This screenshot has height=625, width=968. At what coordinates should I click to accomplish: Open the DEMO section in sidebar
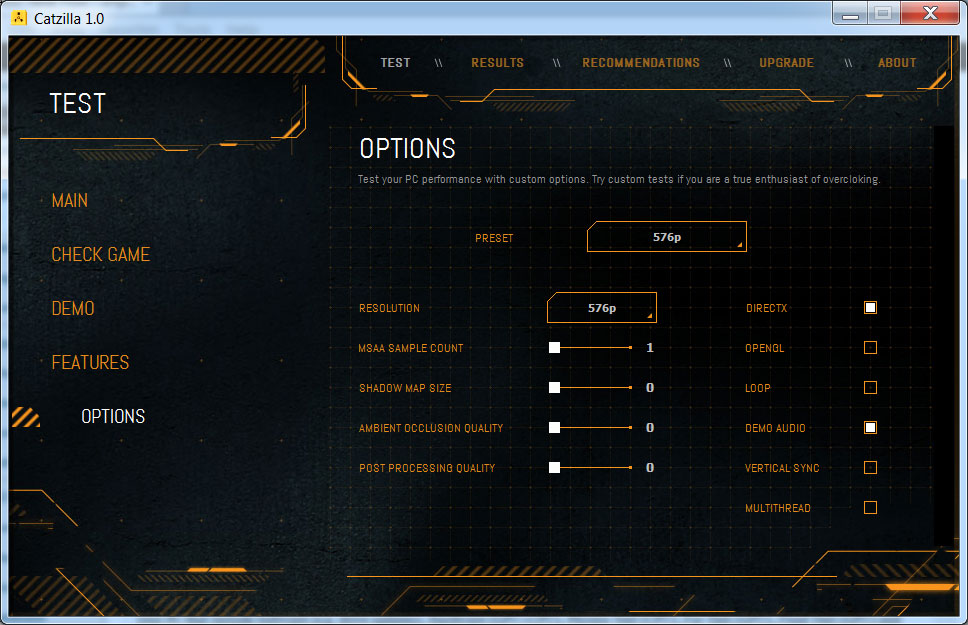pyautogui.click(x=73, y=308)
